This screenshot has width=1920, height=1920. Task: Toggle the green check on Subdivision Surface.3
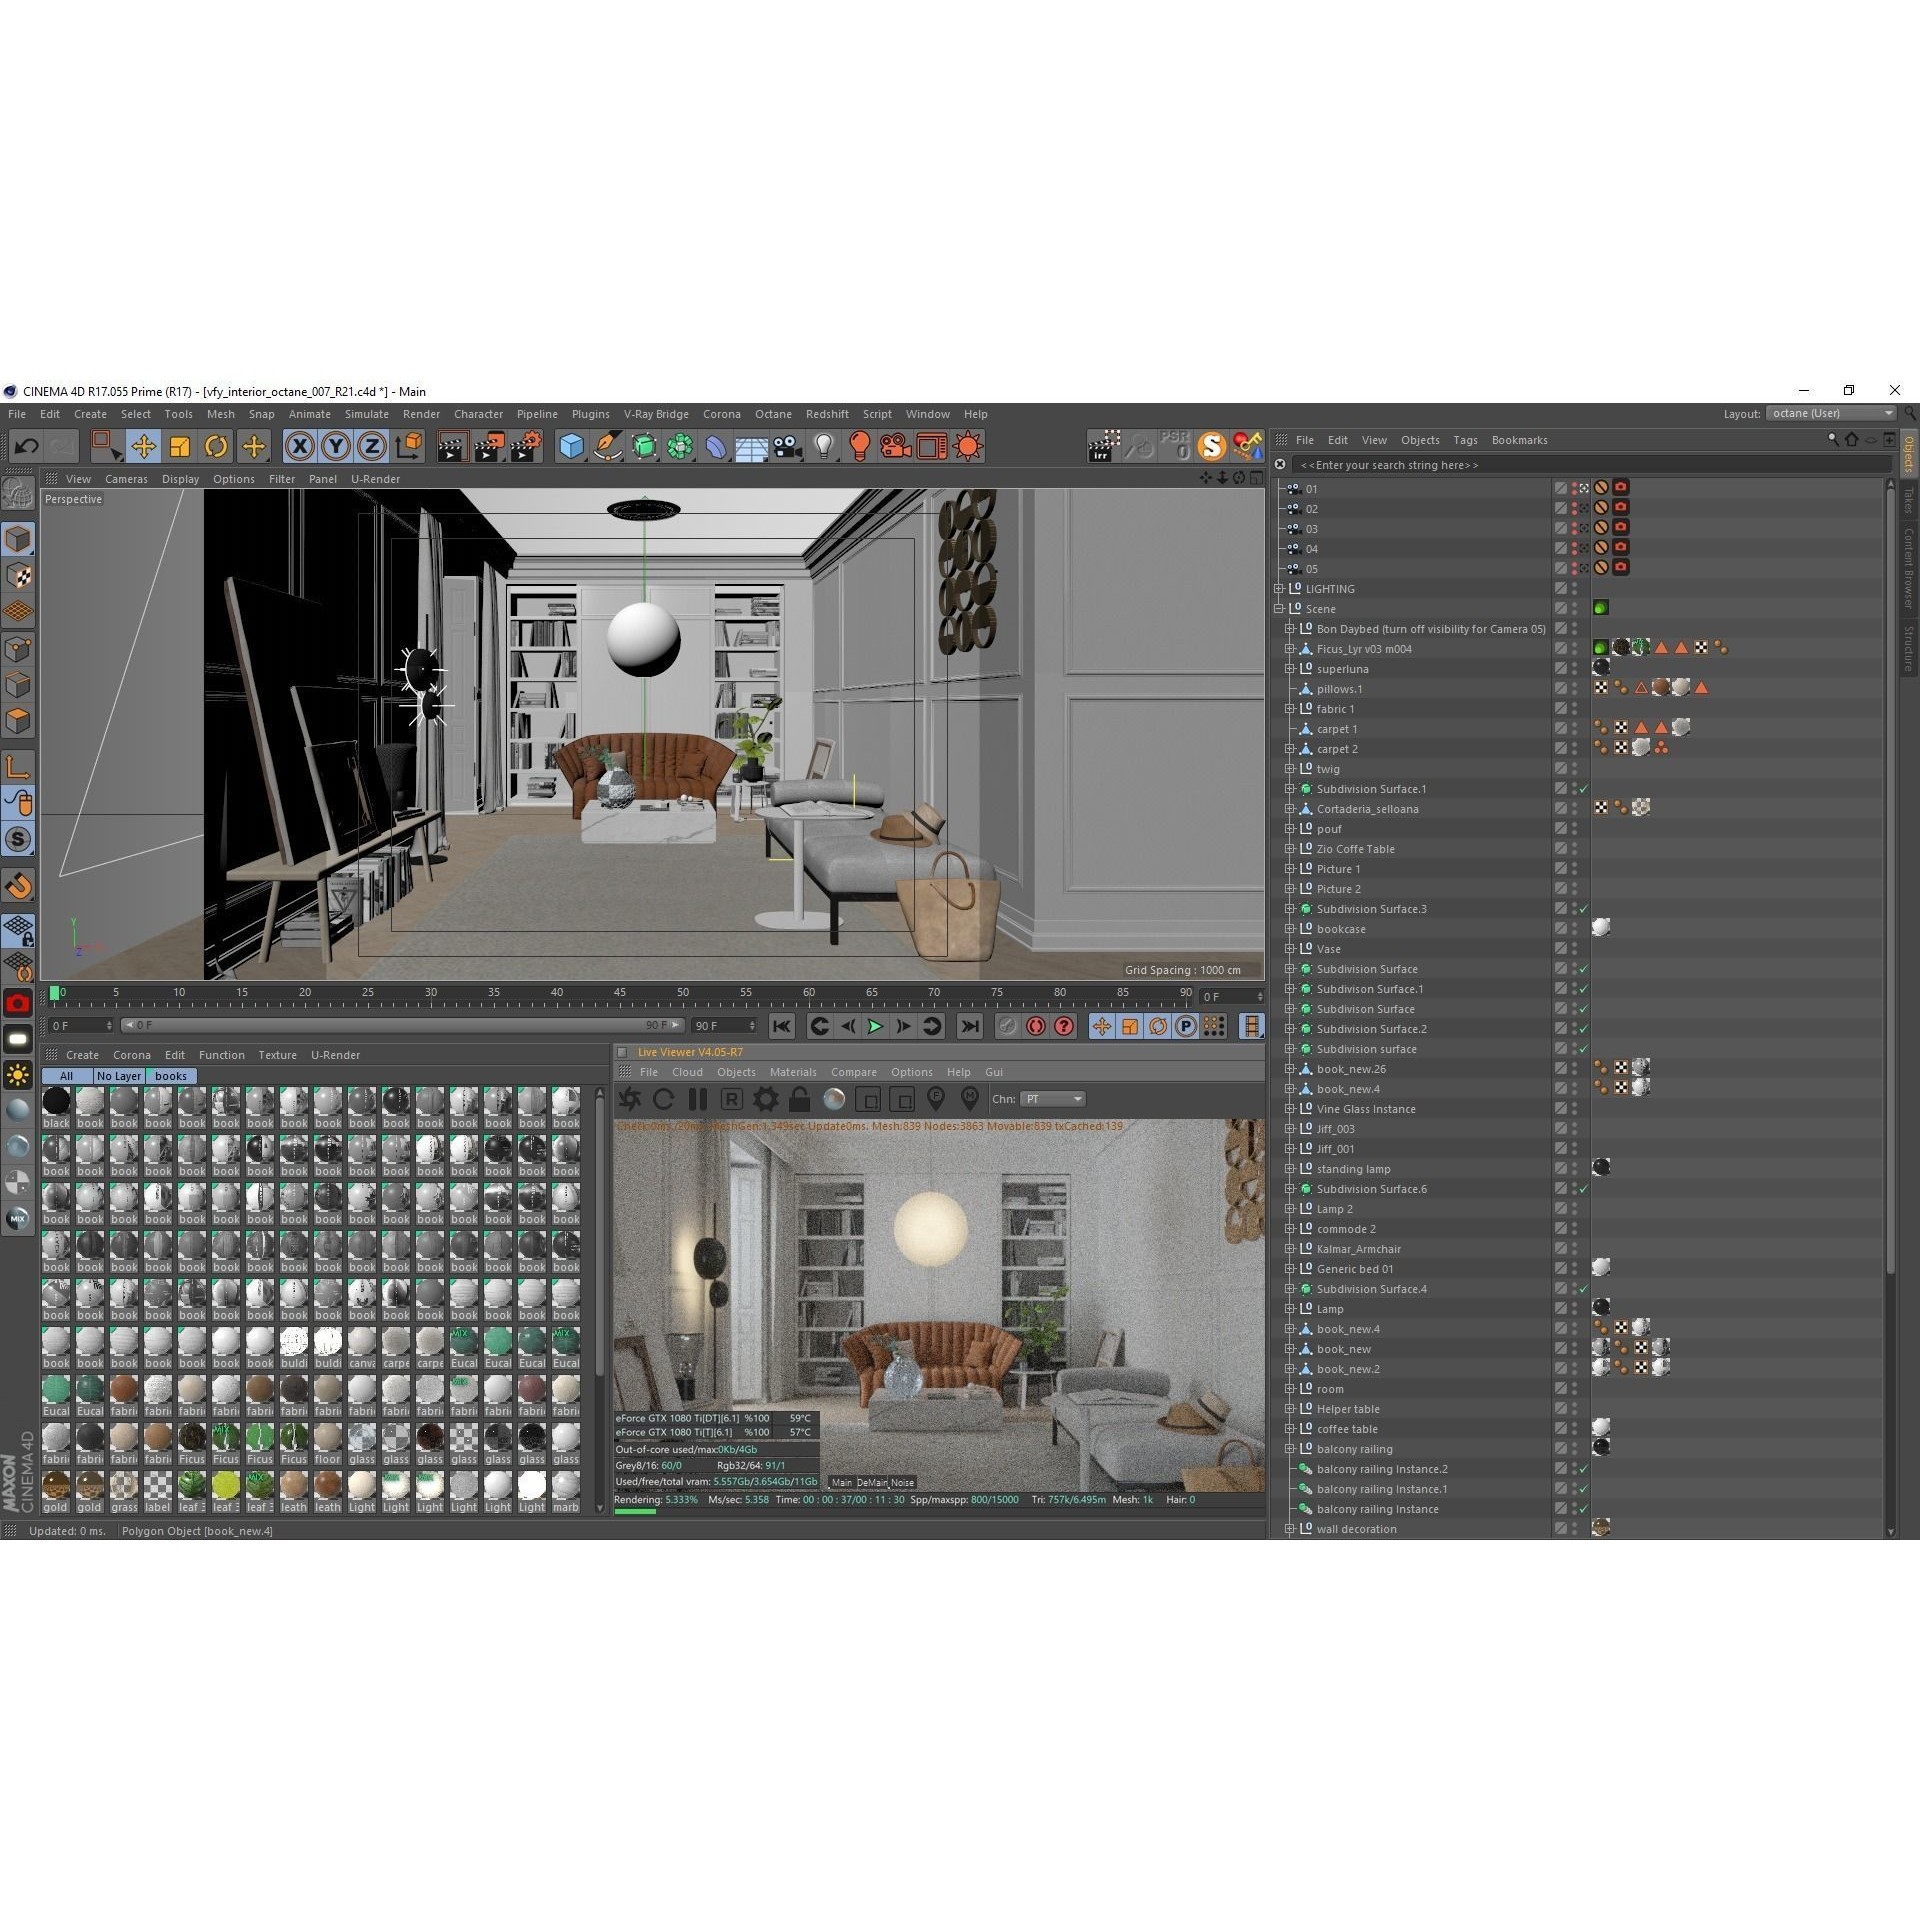[1584, 909]
